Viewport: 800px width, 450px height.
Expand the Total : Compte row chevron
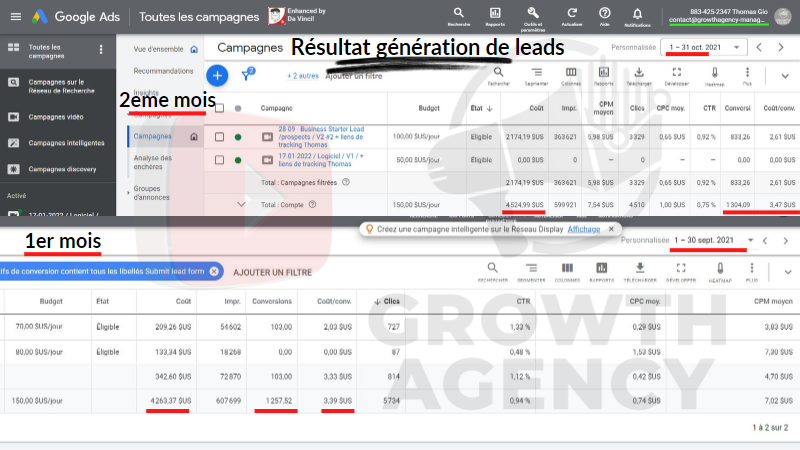pos(241,204)
